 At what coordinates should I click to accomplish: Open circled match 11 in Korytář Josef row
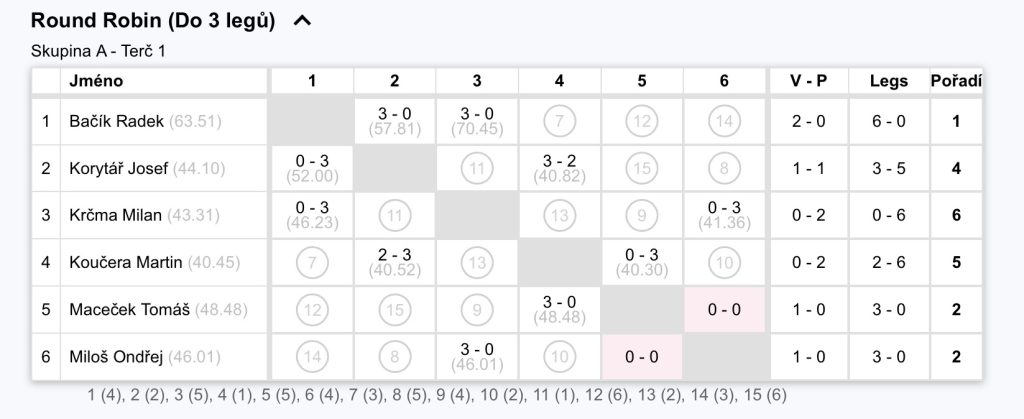pos(477,168)
